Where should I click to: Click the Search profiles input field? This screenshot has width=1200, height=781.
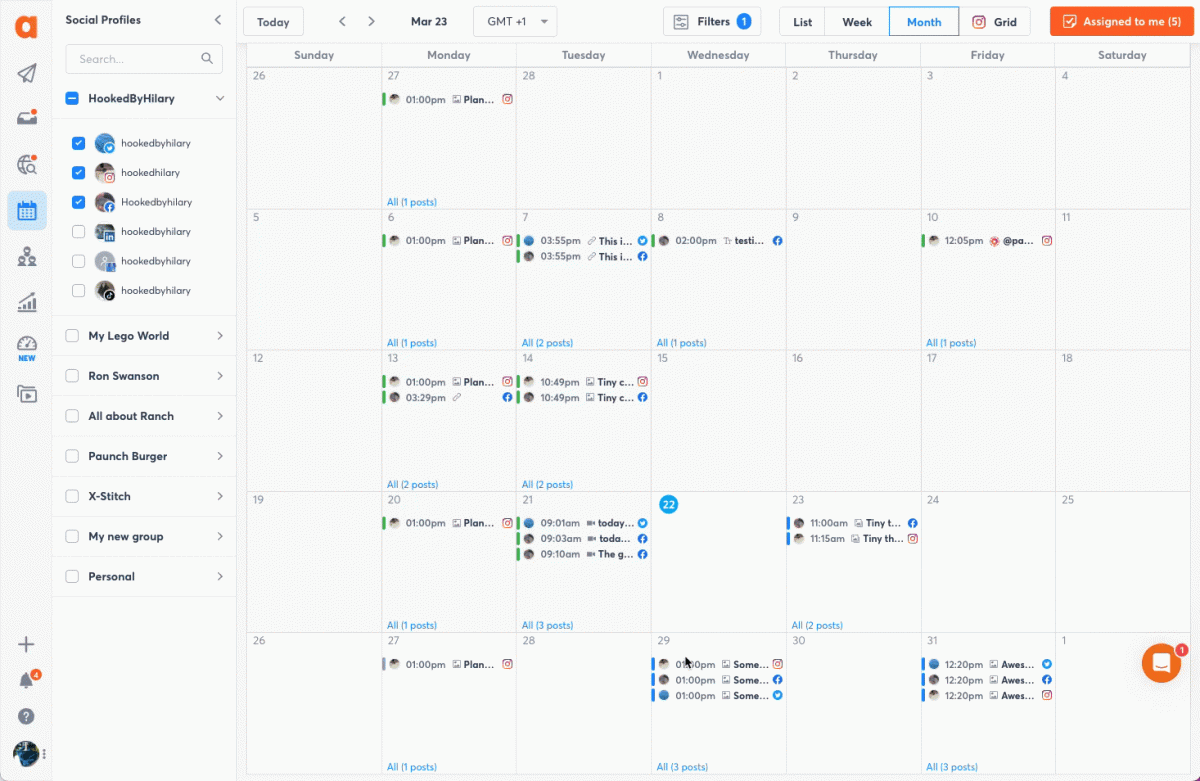[144, 59]
